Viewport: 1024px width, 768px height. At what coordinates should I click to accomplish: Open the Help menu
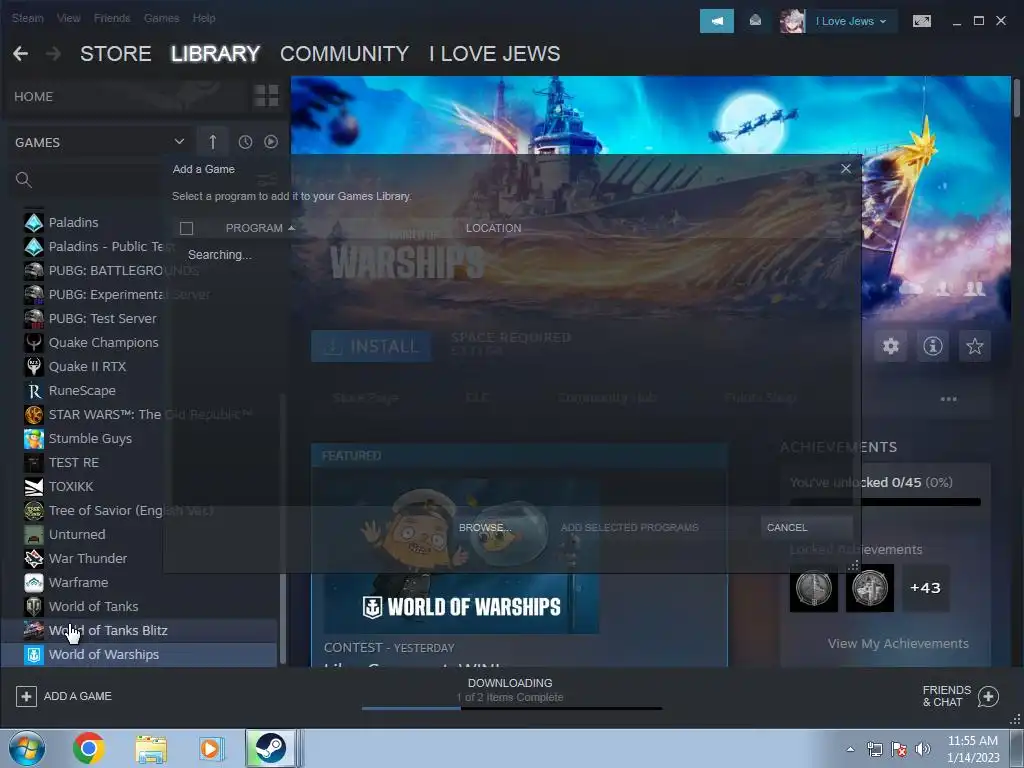point(204,18)
